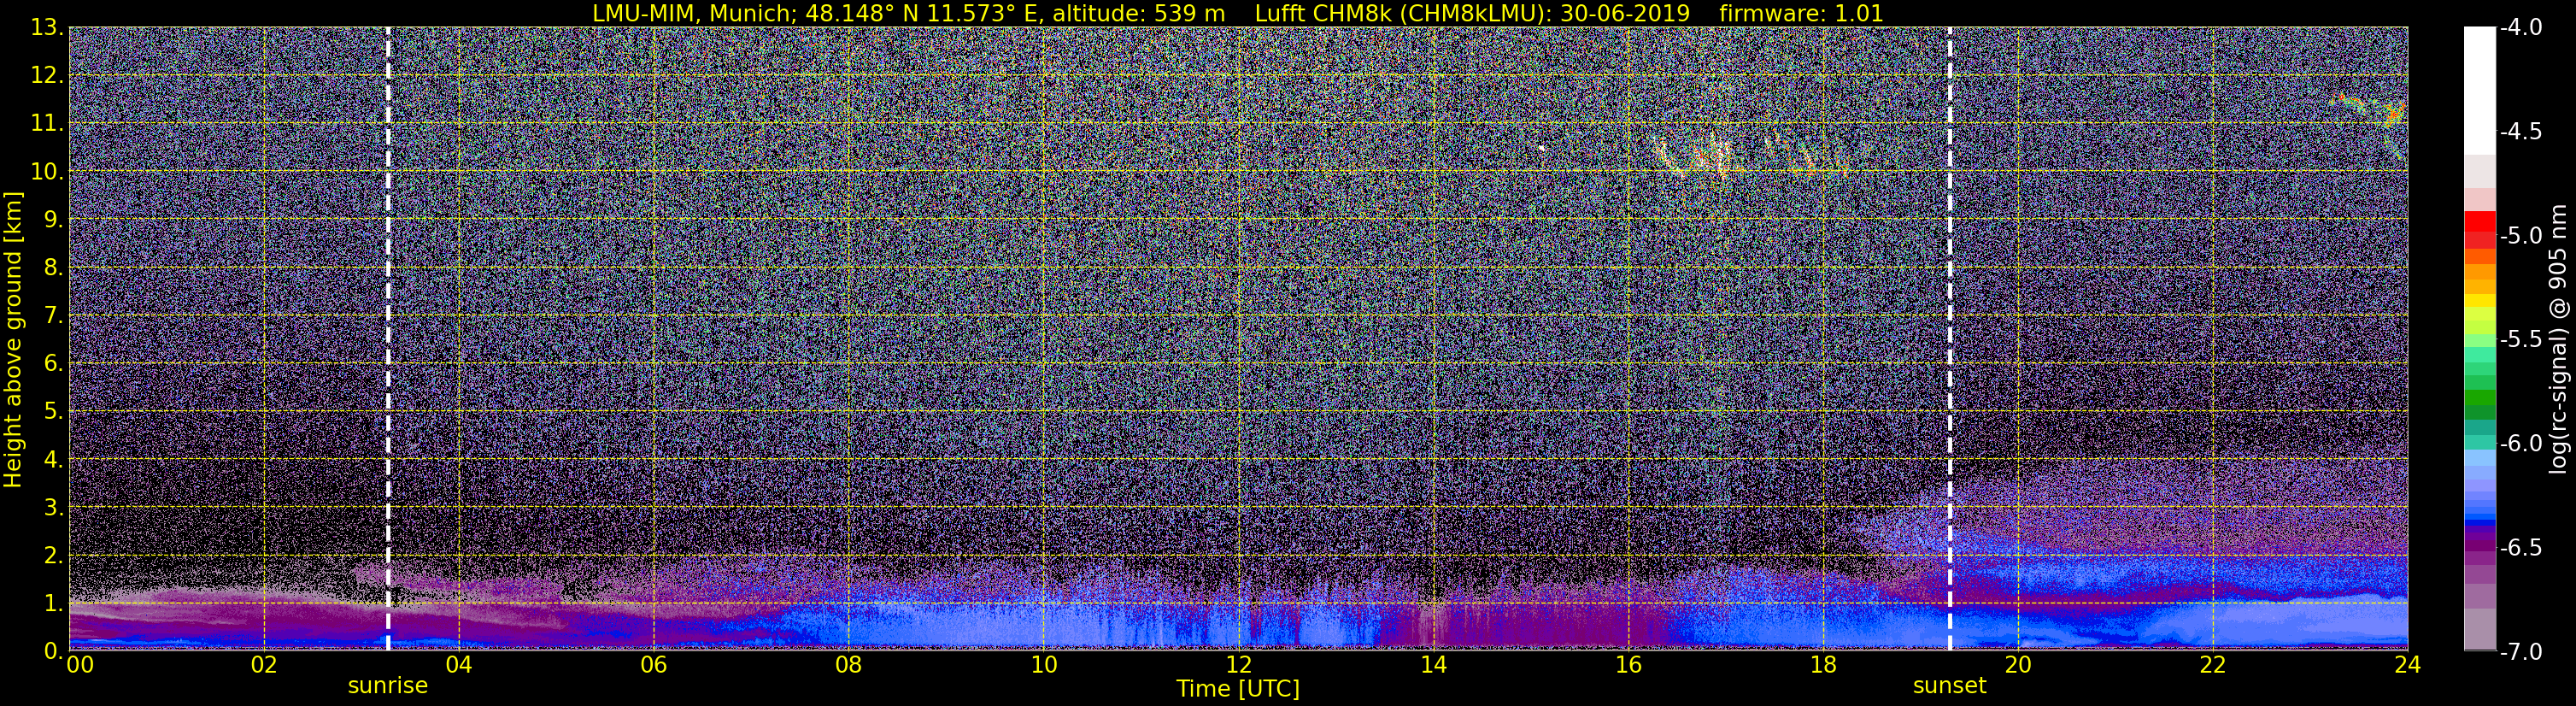Pick the yellow band of the colorbar
2576x706 pixels.
click(x=2479, y=300)
